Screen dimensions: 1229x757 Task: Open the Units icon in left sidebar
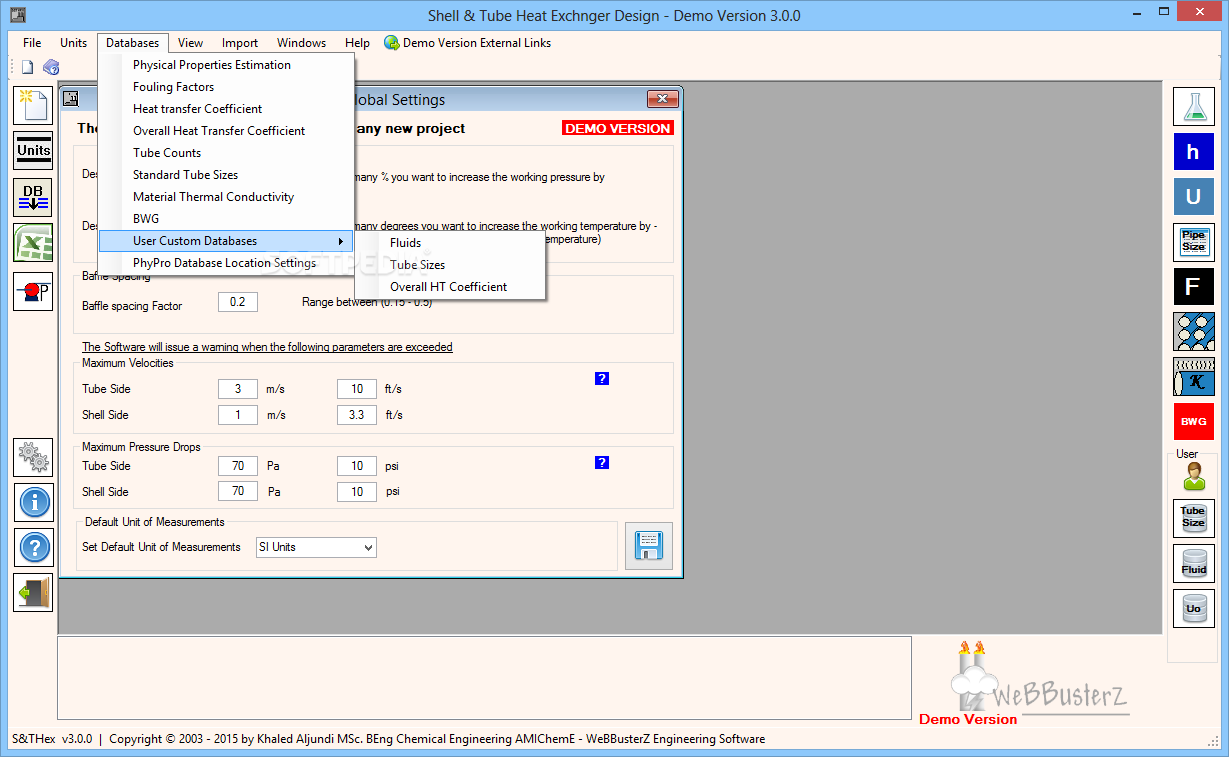(x=33, y=151)
